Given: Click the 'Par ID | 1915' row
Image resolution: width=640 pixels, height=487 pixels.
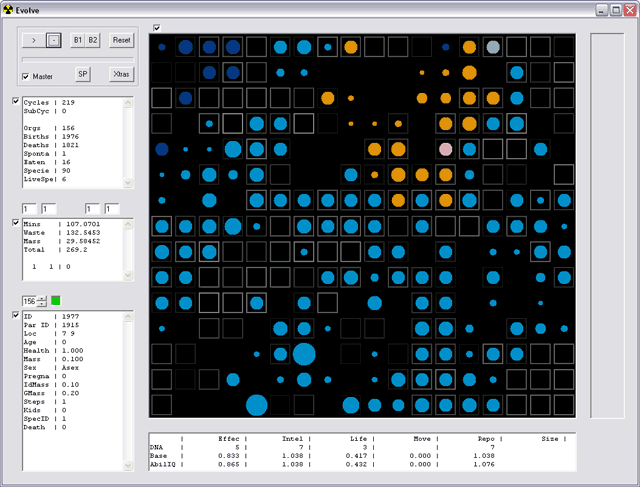Looking at the screenshot, I should tap(51, 325).
